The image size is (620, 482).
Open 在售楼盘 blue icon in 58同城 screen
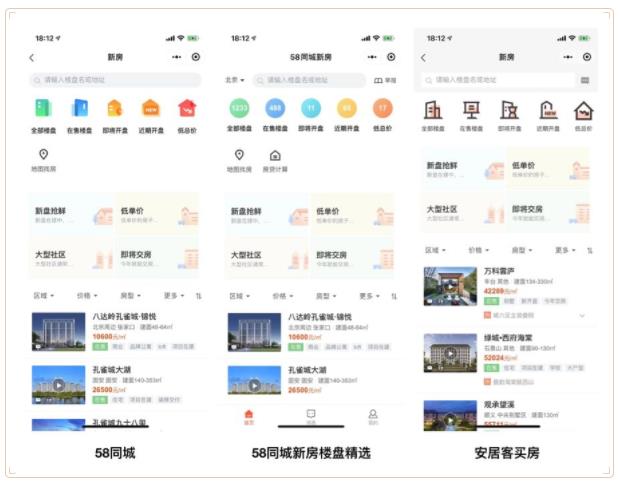[x=79, y=108]
